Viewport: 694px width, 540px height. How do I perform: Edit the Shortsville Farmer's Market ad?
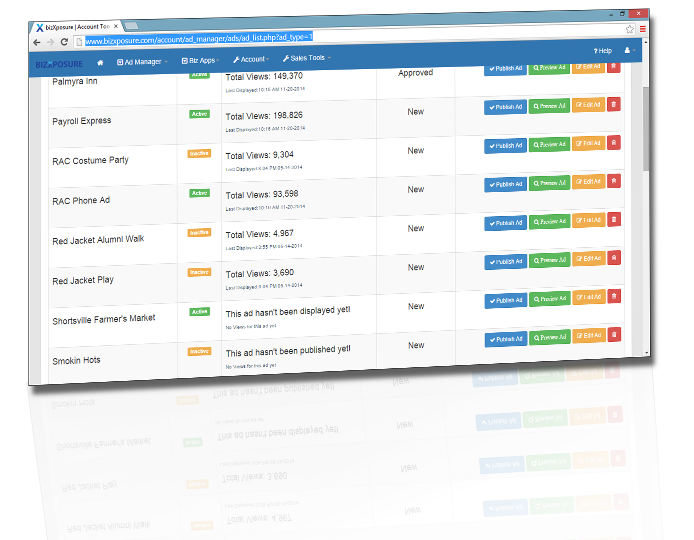(589, 297)
